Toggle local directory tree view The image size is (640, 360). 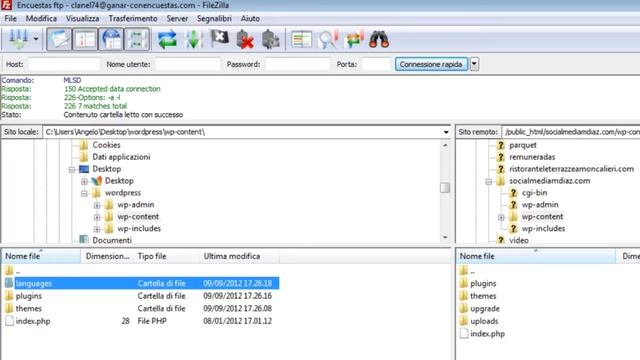point(85,39)
